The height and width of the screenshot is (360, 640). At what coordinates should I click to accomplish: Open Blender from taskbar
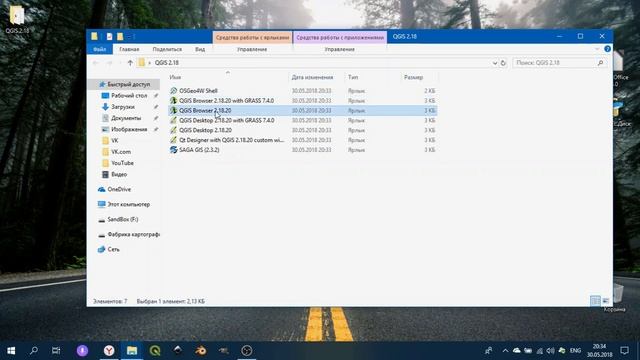coord(200,351)
